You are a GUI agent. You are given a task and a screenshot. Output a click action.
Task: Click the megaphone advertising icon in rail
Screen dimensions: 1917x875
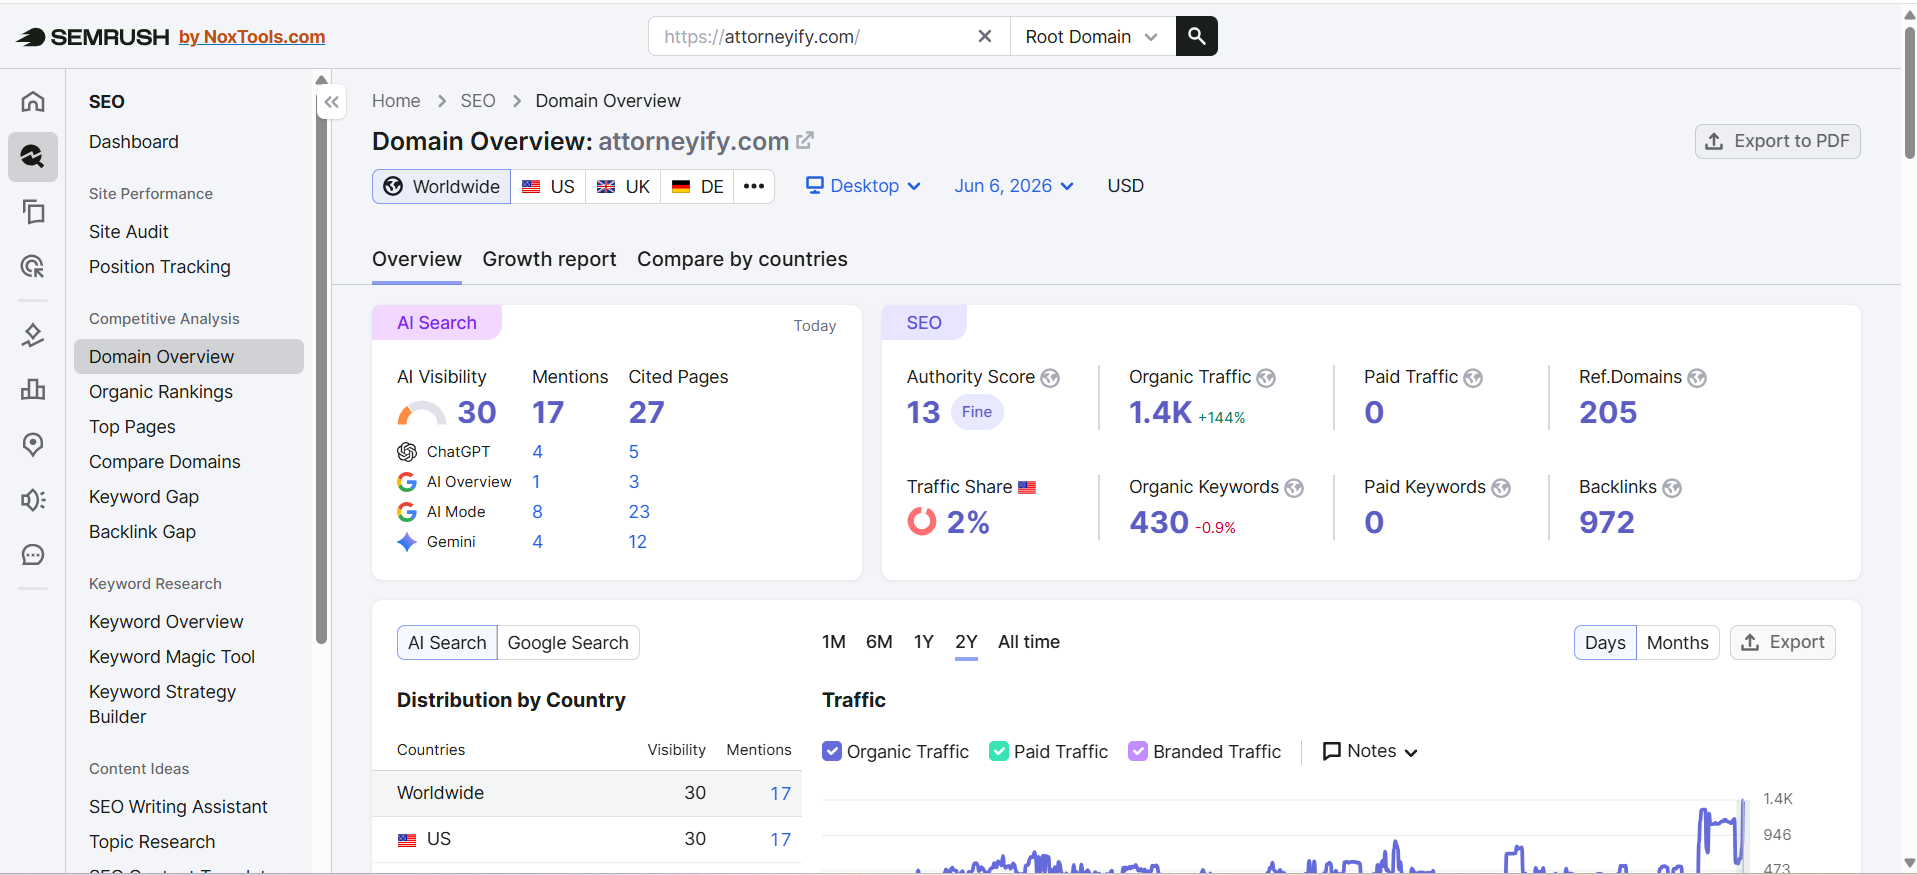point(33,499)
